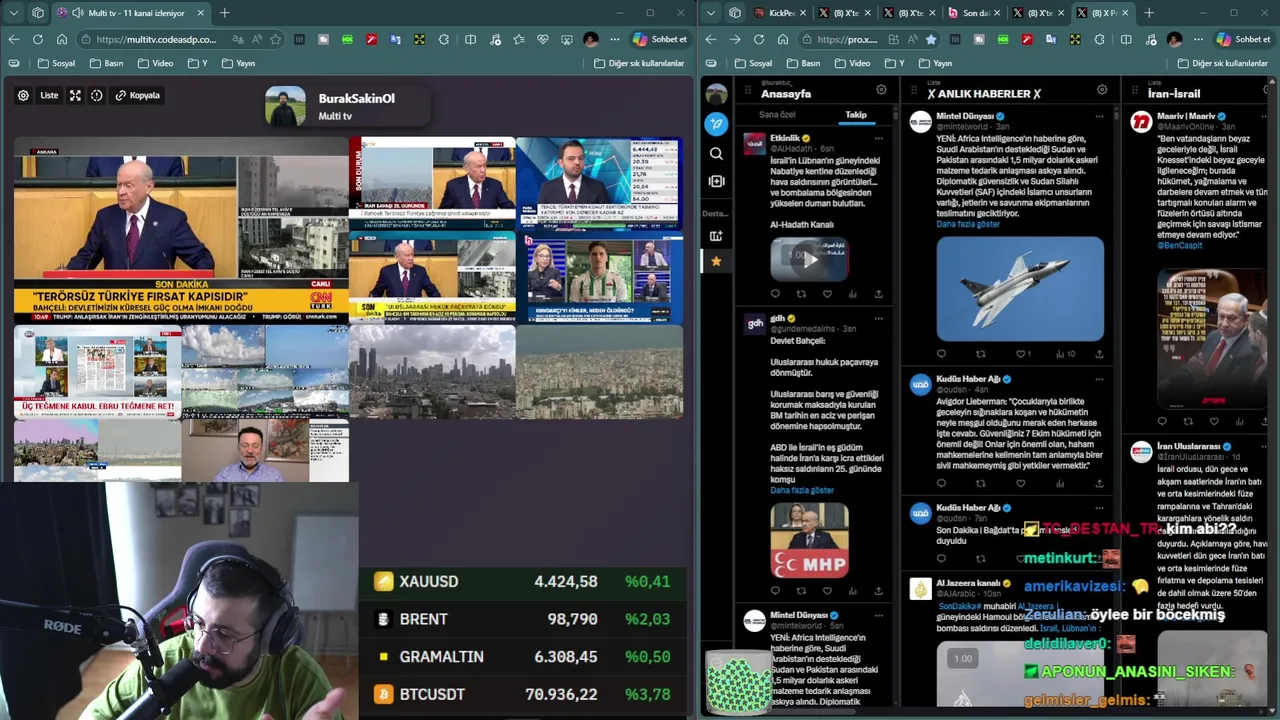Open more options on Etkinlik post
Image resolution: width=1280 pixels, height=720 pixels.
879,138
